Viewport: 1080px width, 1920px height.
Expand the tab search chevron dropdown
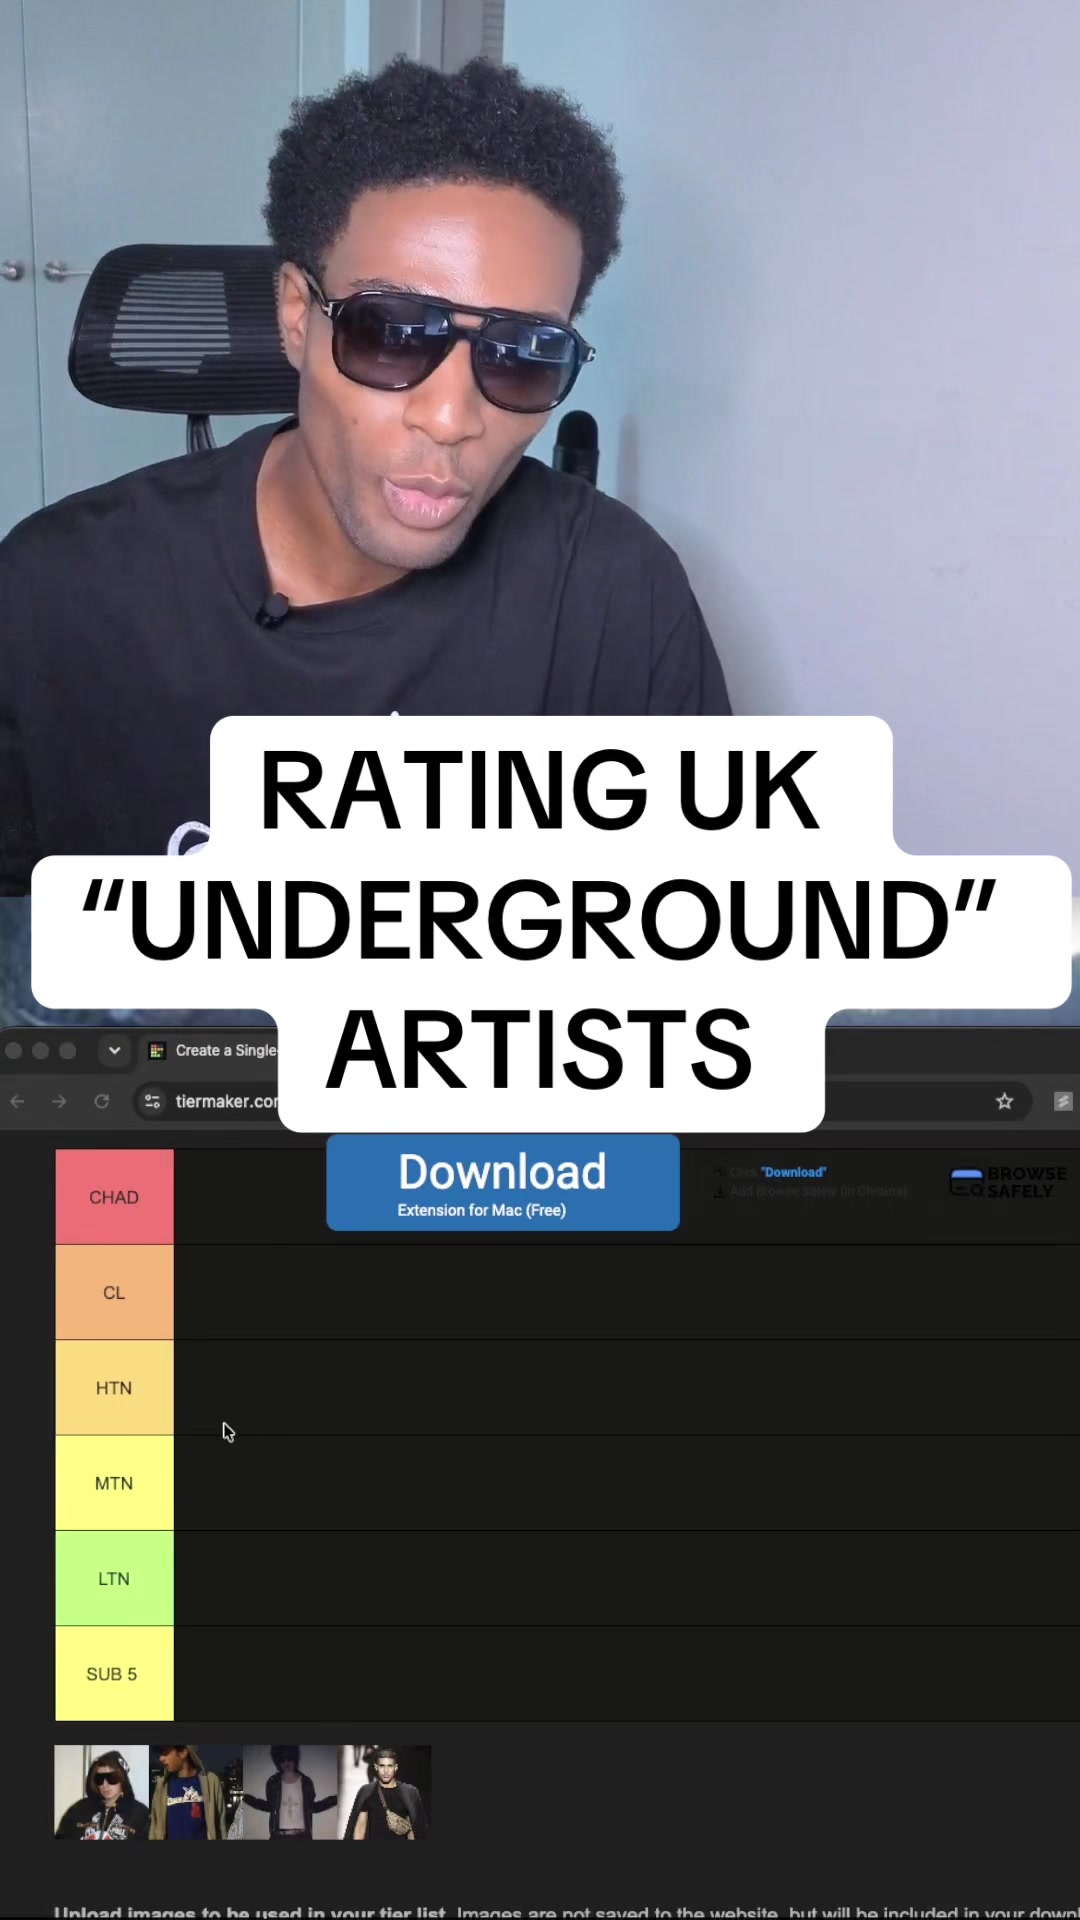click(114, 1050)
